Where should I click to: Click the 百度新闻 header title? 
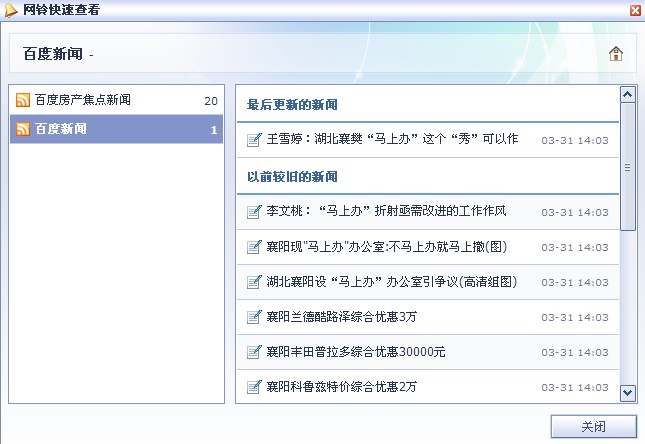pyautogui.click(x=53, y=54)
